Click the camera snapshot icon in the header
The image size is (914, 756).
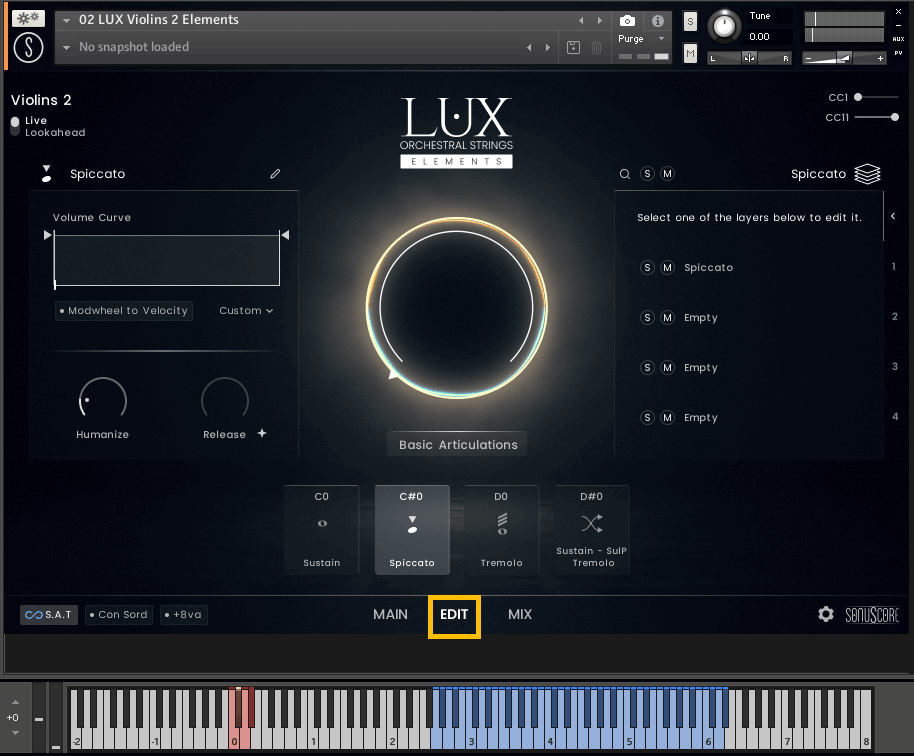point(628,20)
